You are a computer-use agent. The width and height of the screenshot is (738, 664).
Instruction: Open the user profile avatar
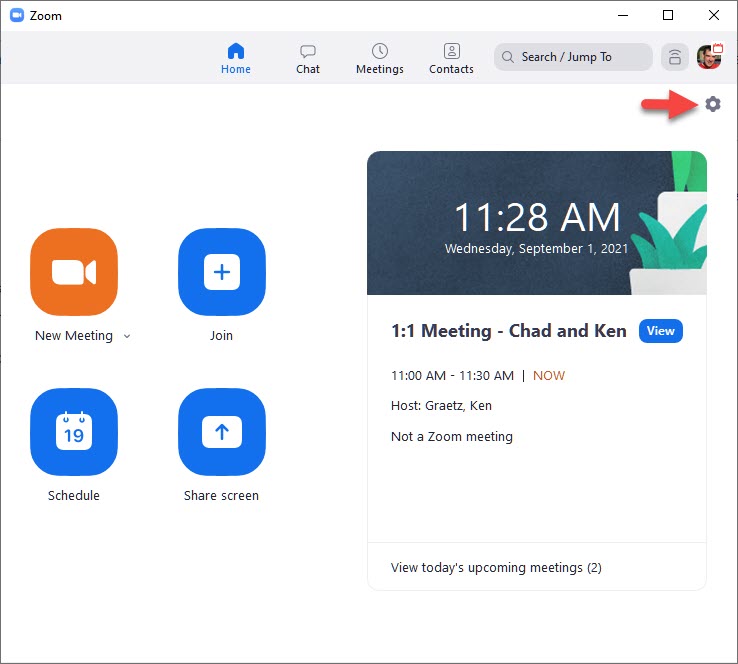point(709,57)
